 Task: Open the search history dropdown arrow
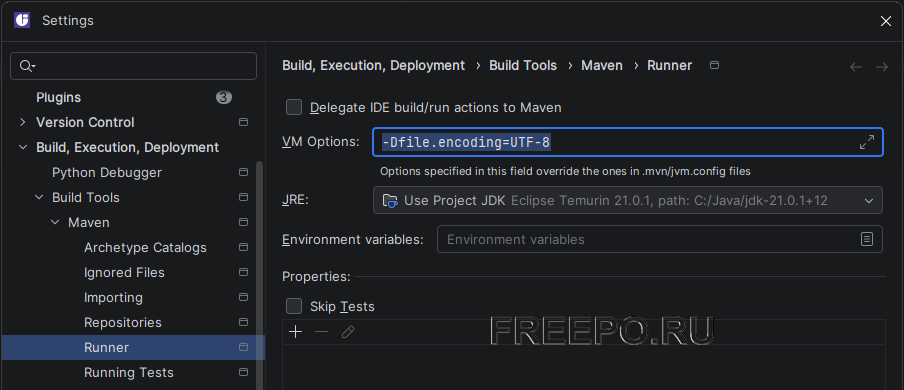[x=33, y=67]
